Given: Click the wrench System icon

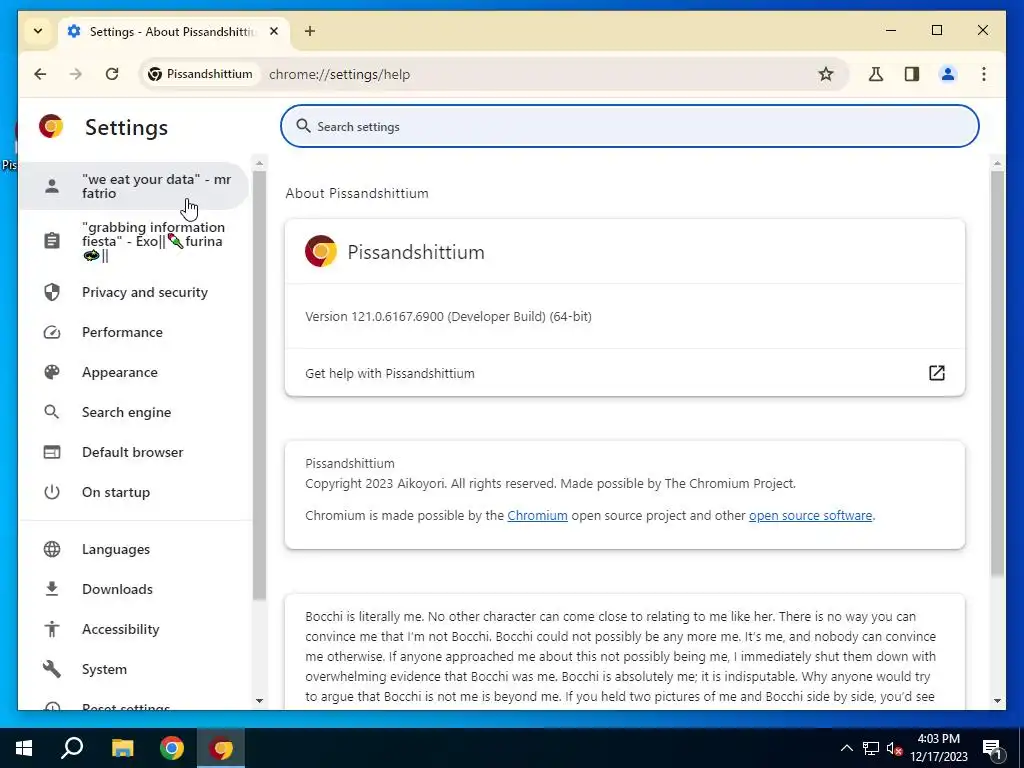Looking at the screenshot, I should (52, 669).
